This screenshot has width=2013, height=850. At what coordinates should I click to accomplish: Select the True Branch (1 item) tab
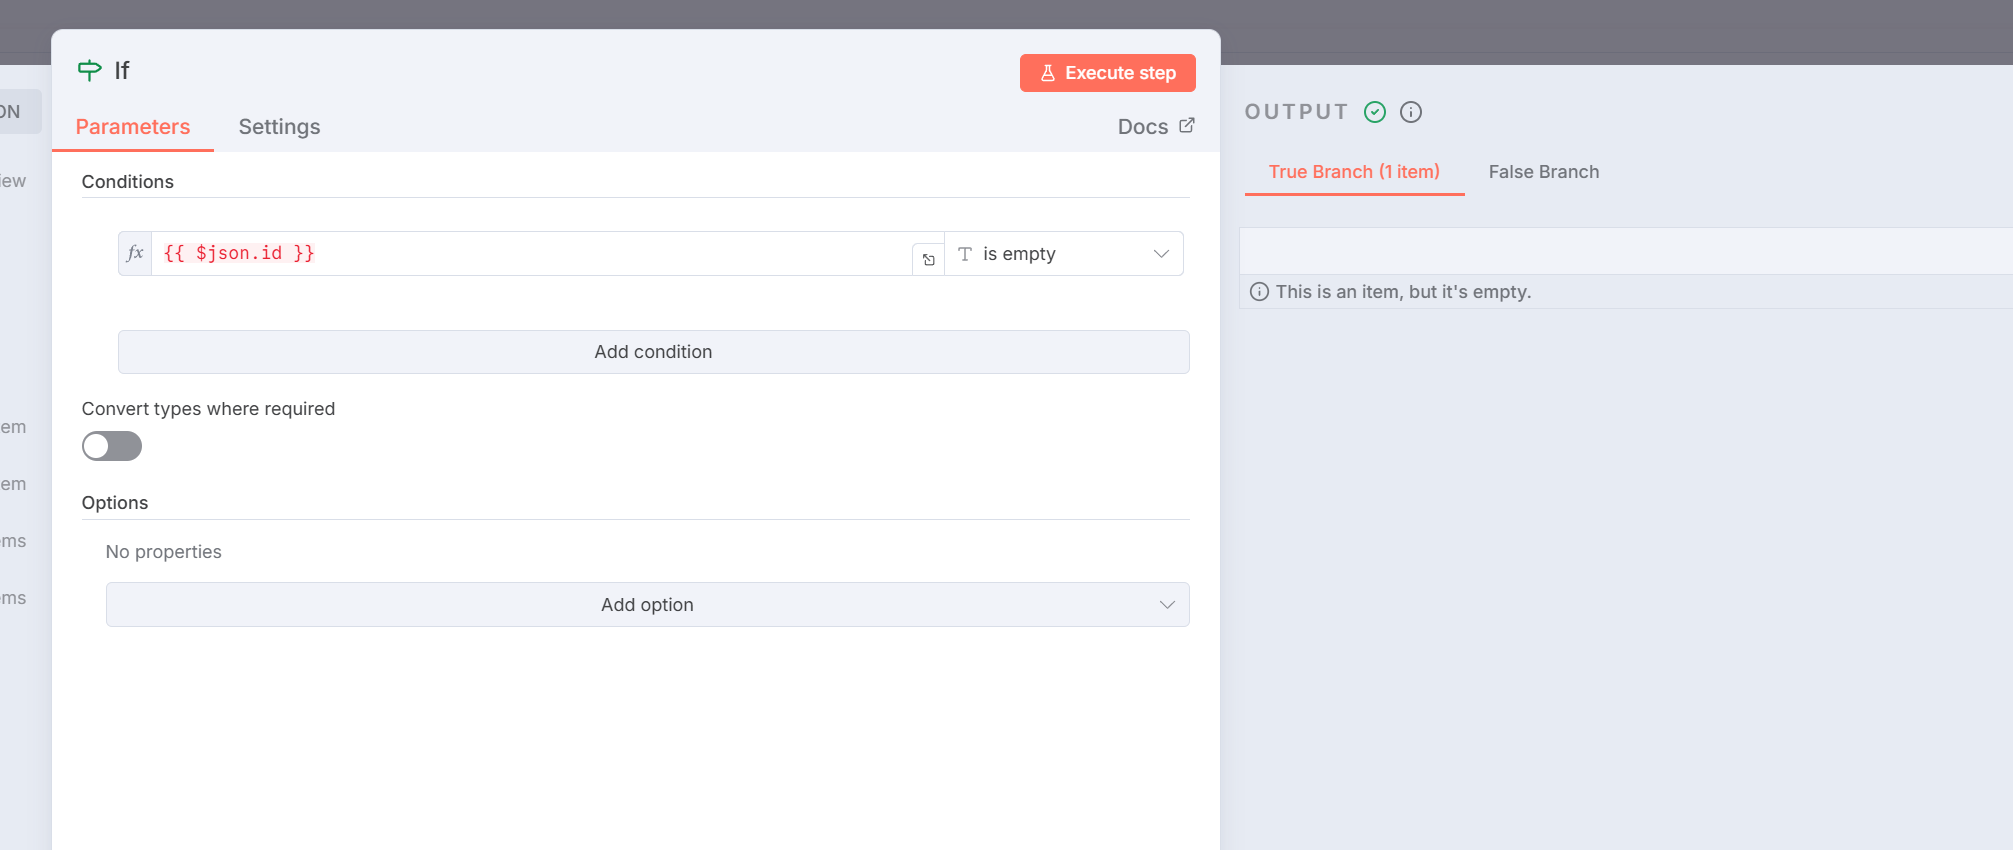pyautogui.click(x=1354, y=172)
